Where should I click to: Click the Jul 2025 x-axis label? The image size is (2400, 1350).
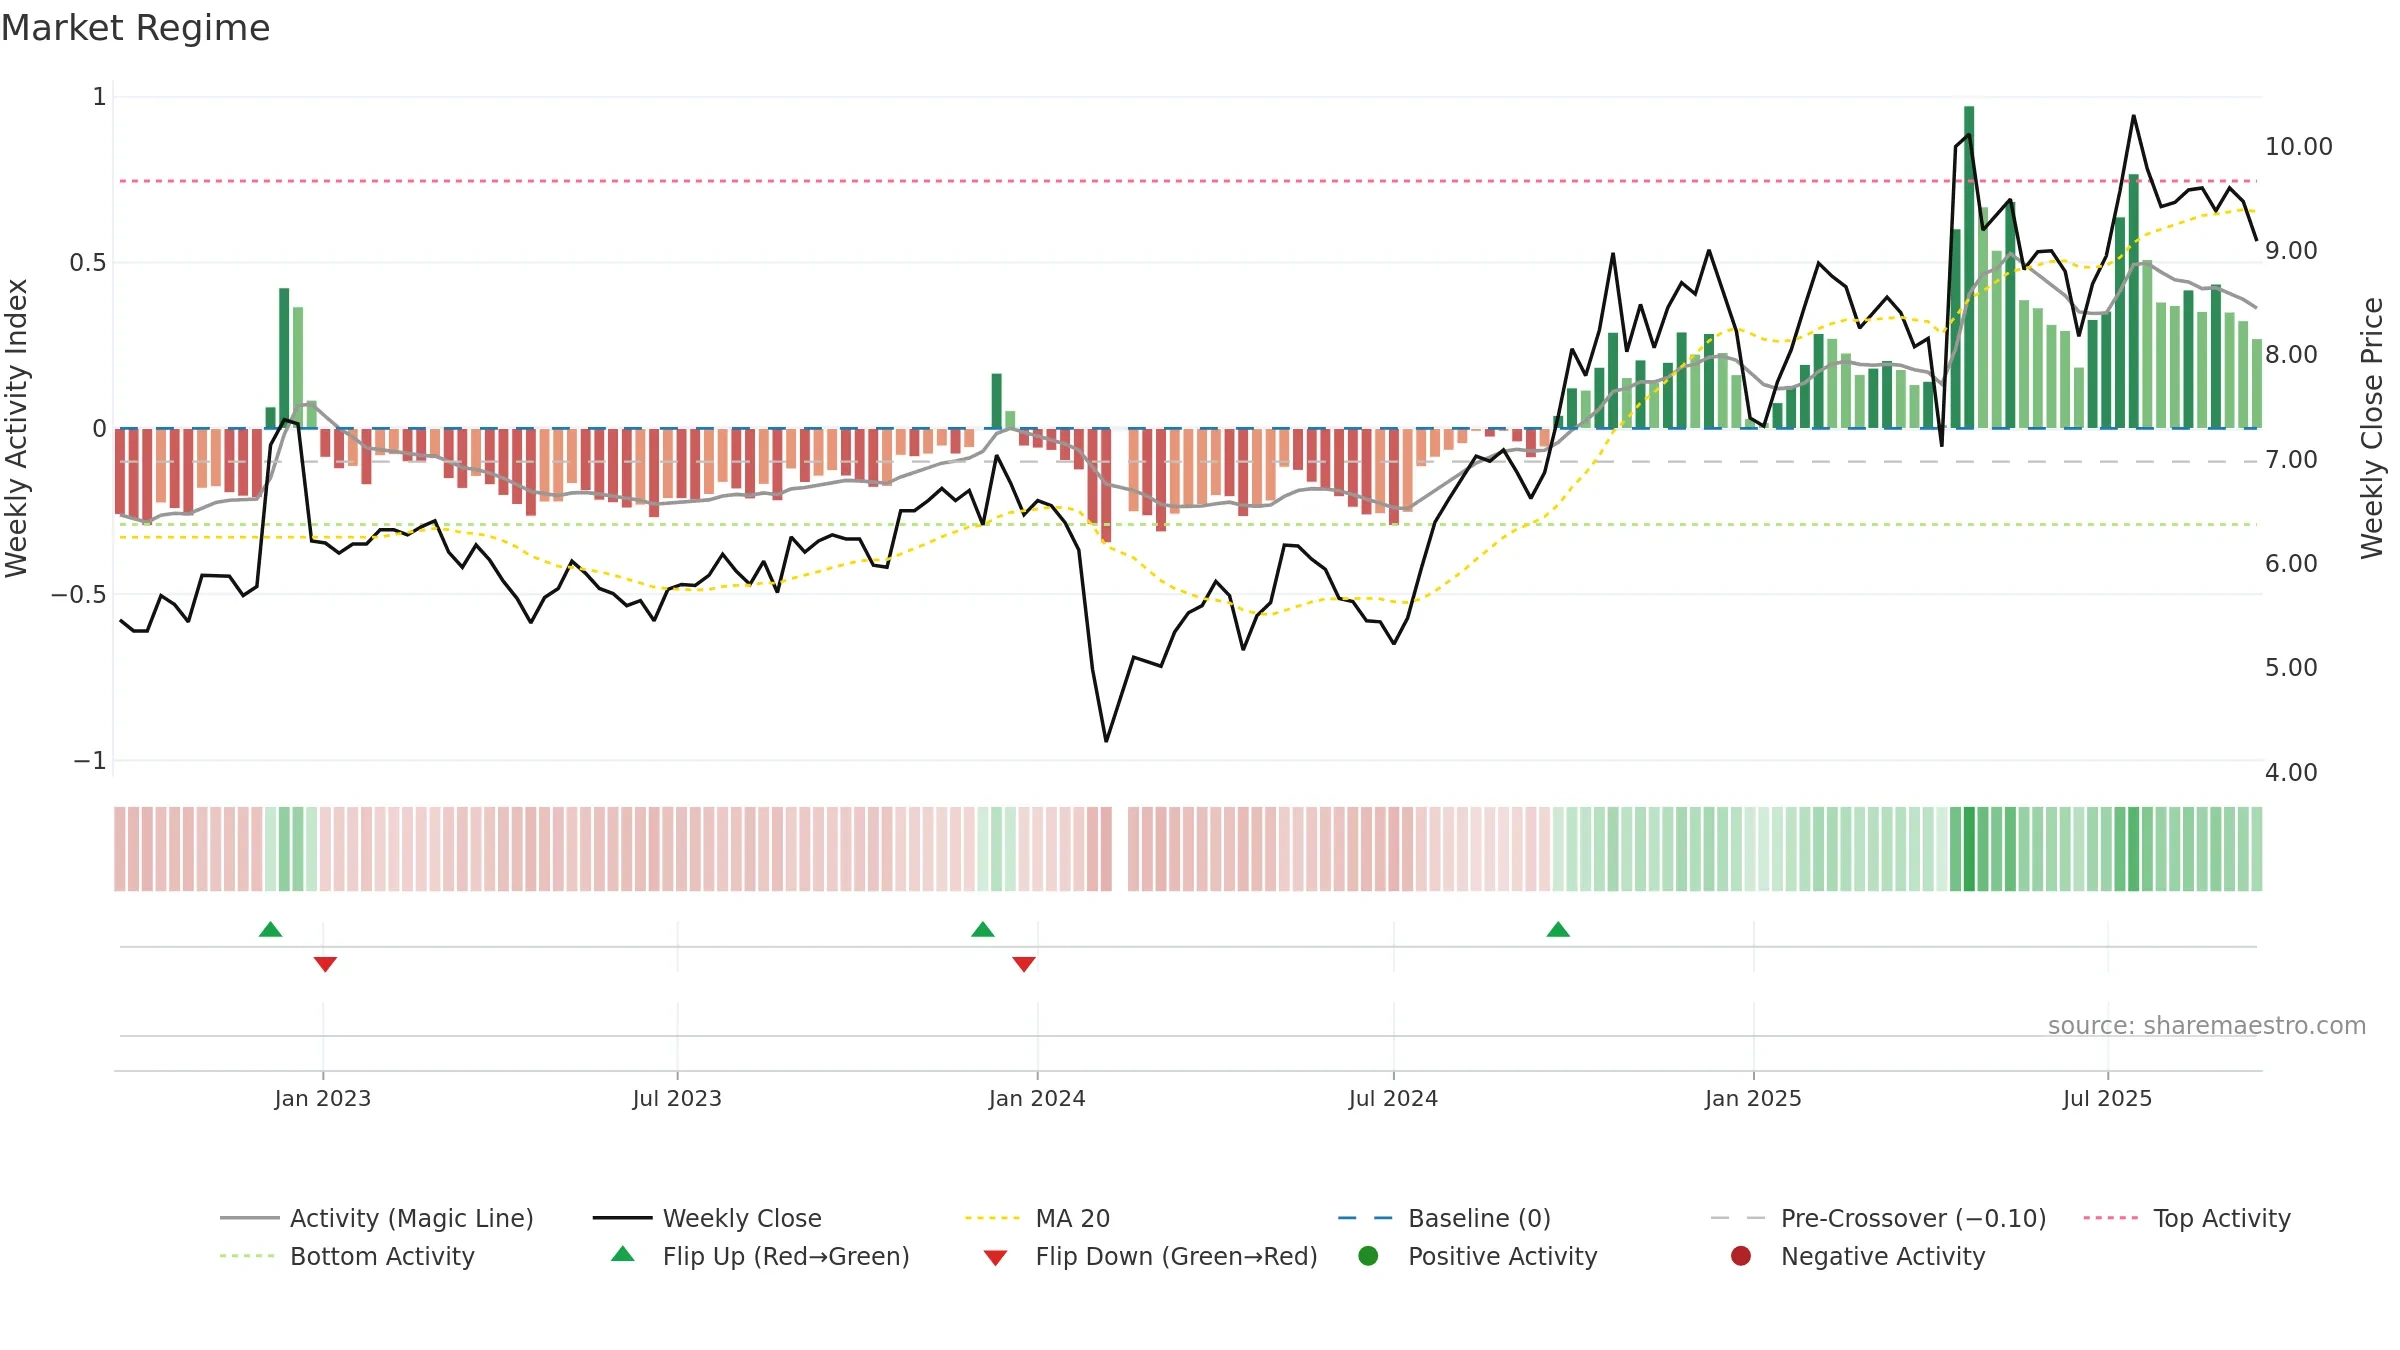pyautogui.click(x=2107, y=1098)
